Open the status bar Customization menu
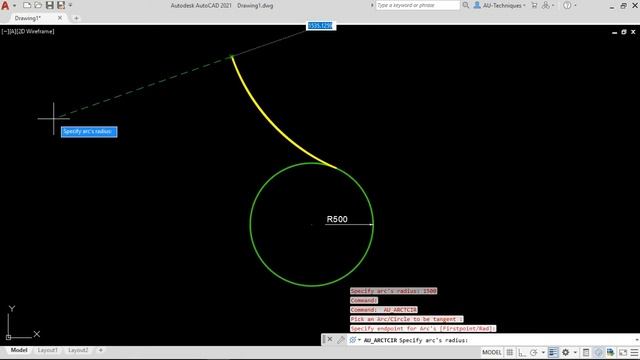The width and height of the screenshot is (640, 360). point(634,352)
